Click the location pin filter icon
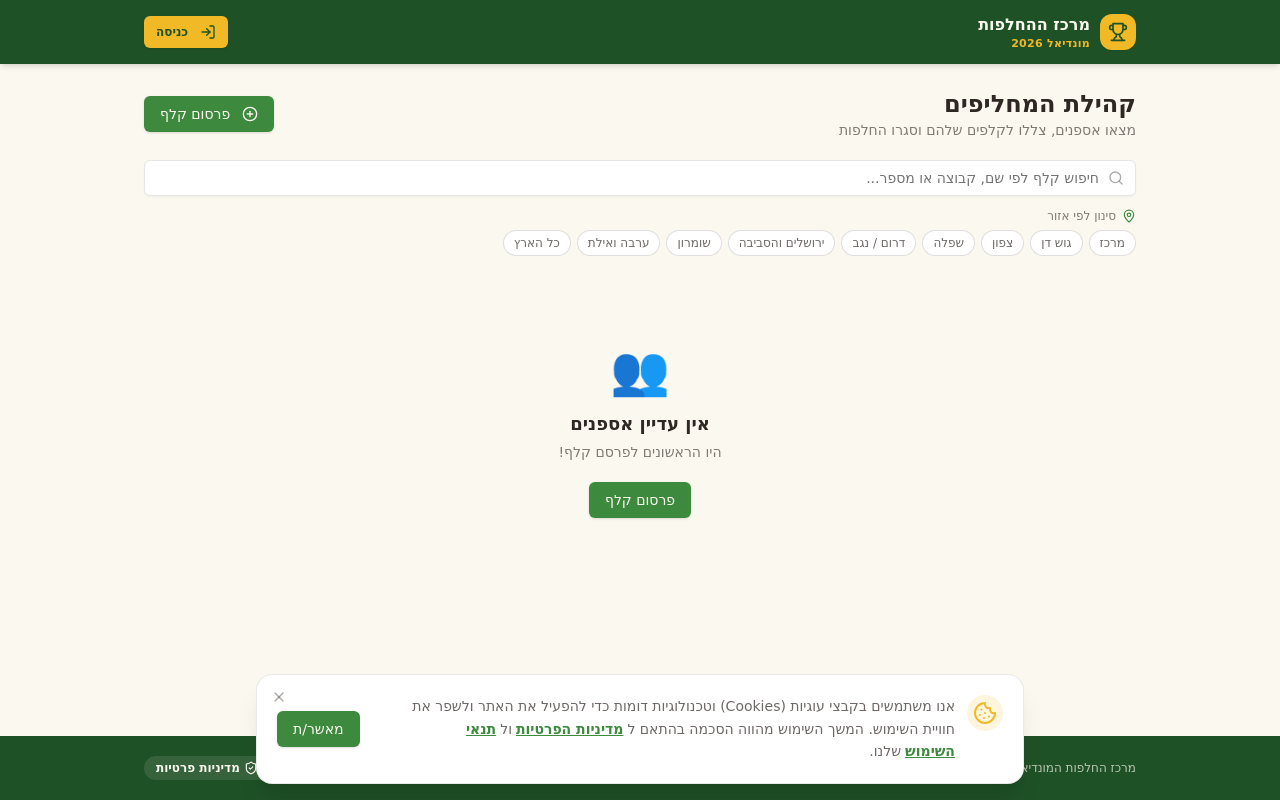Screen dimensions: 1280x800 (1129, 216)
